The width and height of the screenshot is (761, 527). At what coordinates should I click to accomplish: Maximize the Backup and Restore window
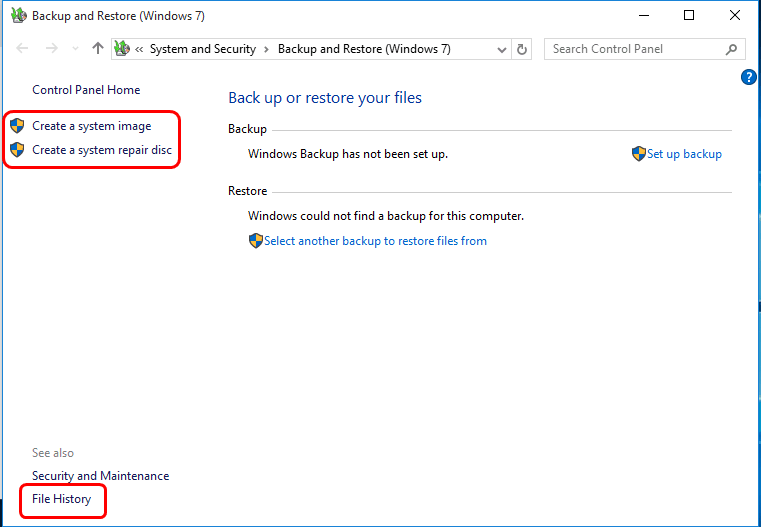pos(689,16)
